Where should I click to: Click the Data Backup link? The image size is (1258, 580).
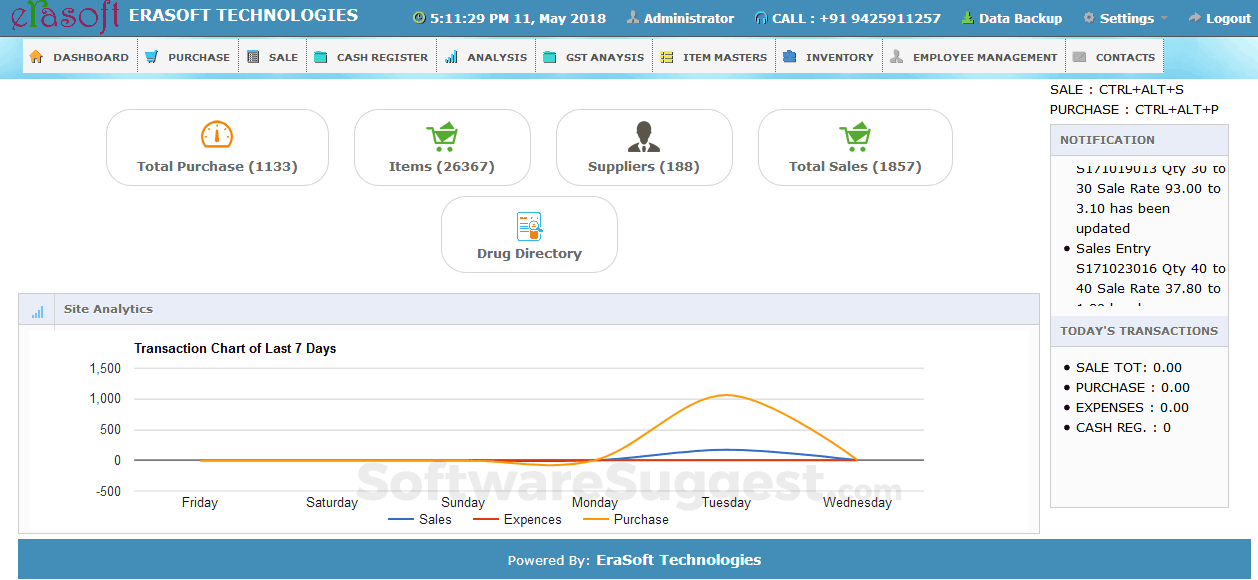click(x=1020, y=18)
